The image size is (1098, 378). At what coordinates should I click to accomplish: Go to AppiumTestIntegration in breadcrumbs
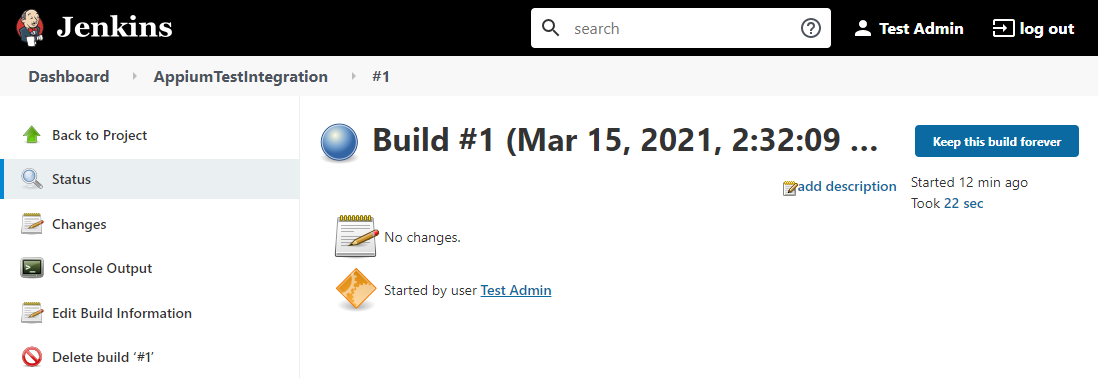tap(241, 76)
